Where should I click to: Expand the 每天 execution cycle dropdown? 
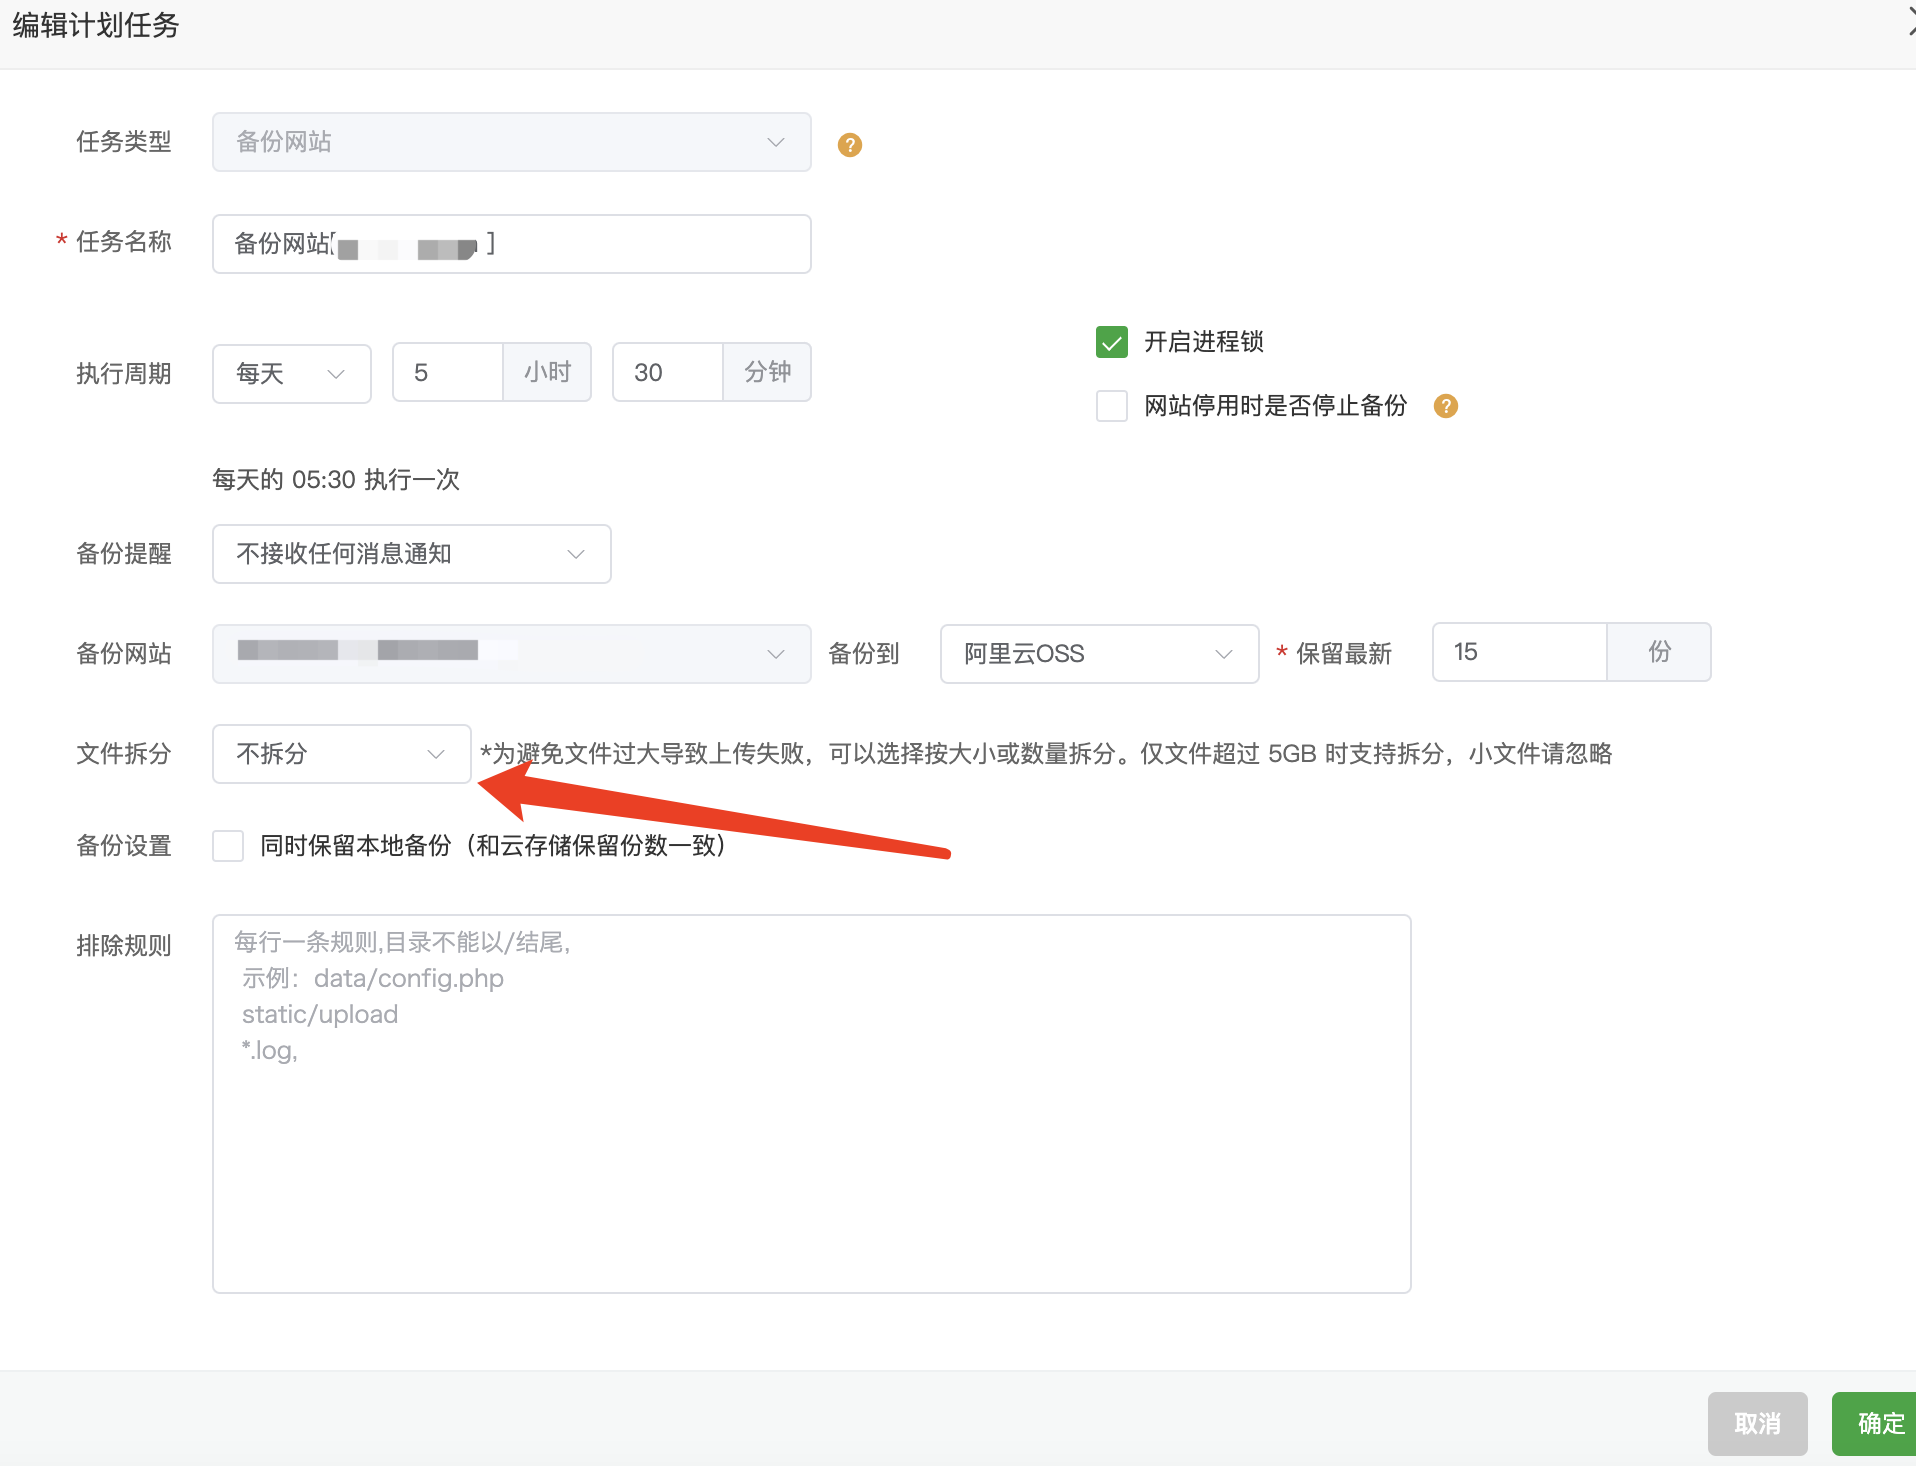292,374
